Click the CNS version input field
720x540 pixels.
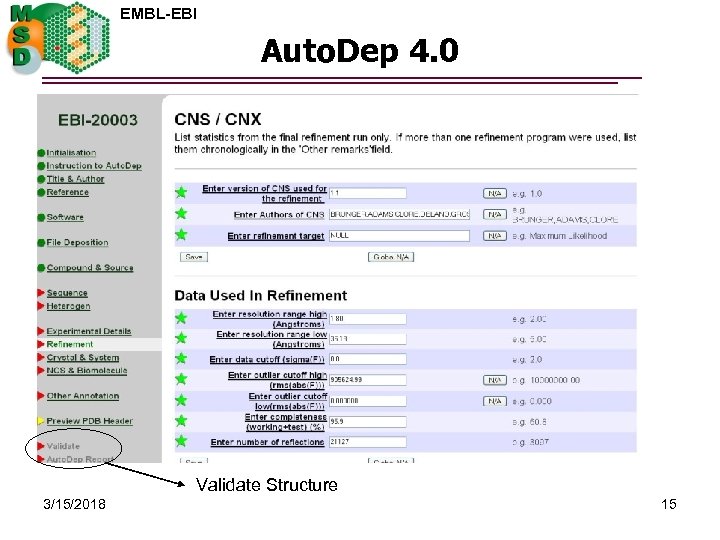point(367,193)
